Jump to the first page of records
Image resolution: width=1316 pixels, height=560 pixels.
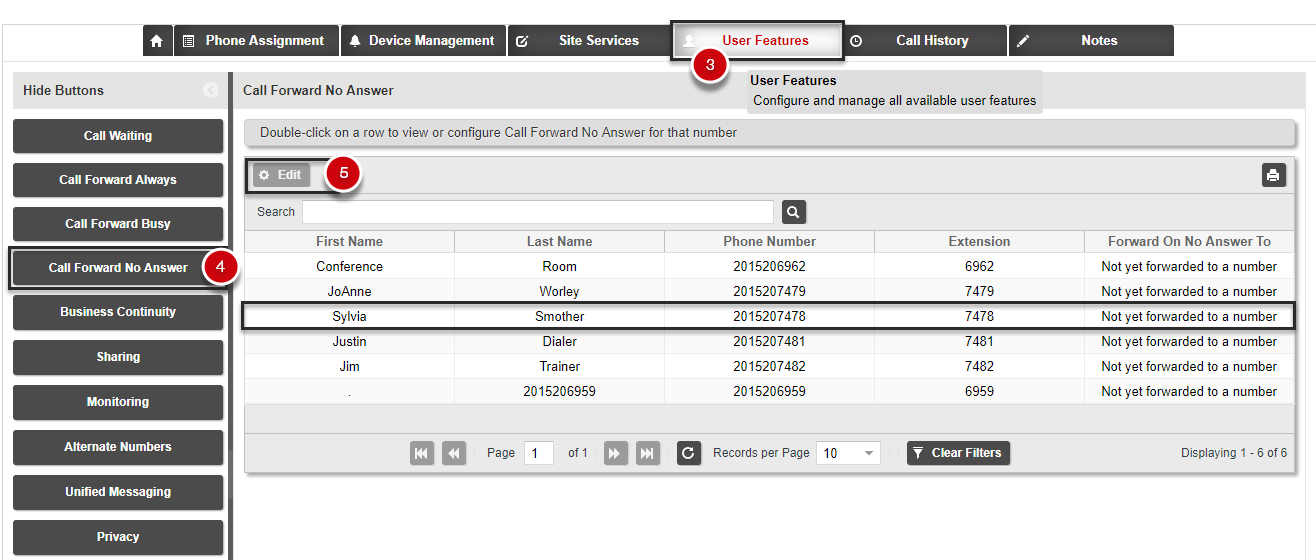(422, 453)
